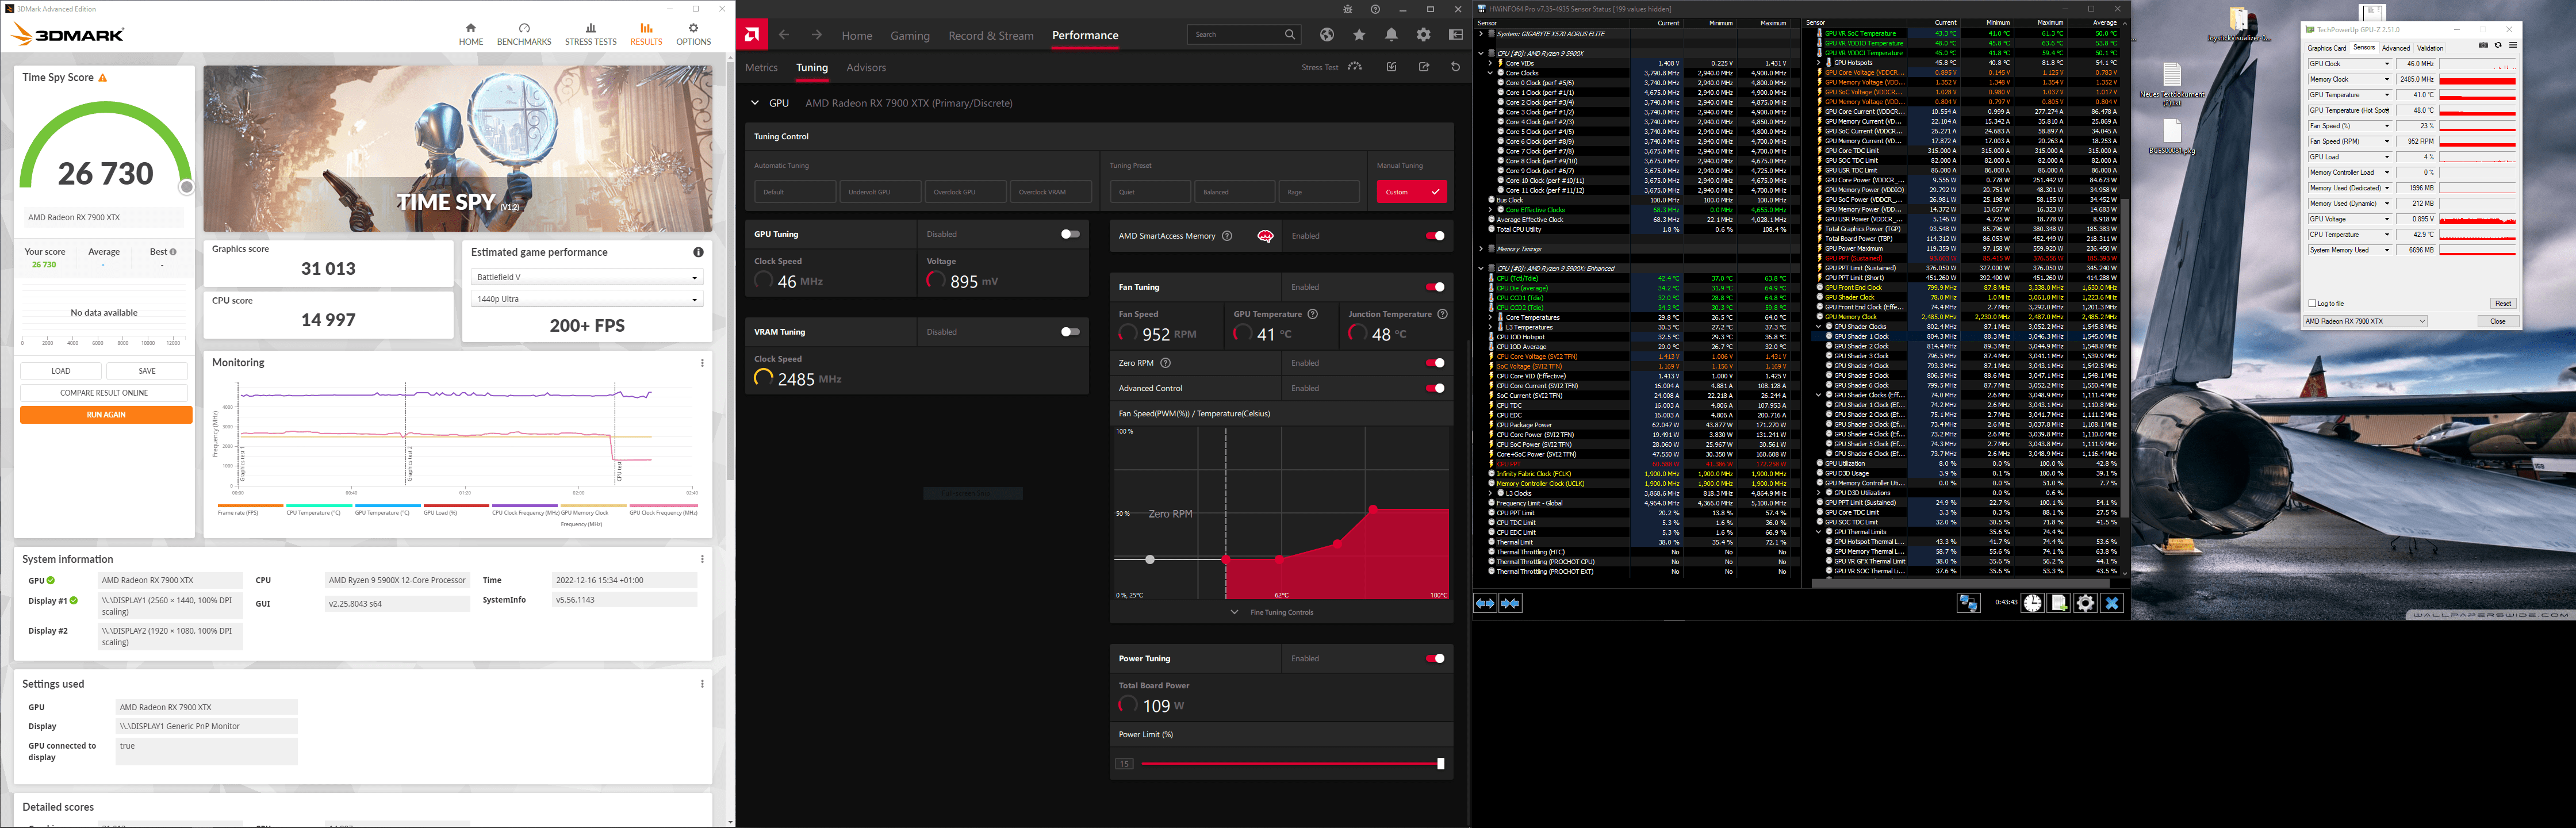Screen dimensions: 2576x828
Task: Toggle GPU Tuning switch
Action: pyautogui.click(x=1069, y=234)
